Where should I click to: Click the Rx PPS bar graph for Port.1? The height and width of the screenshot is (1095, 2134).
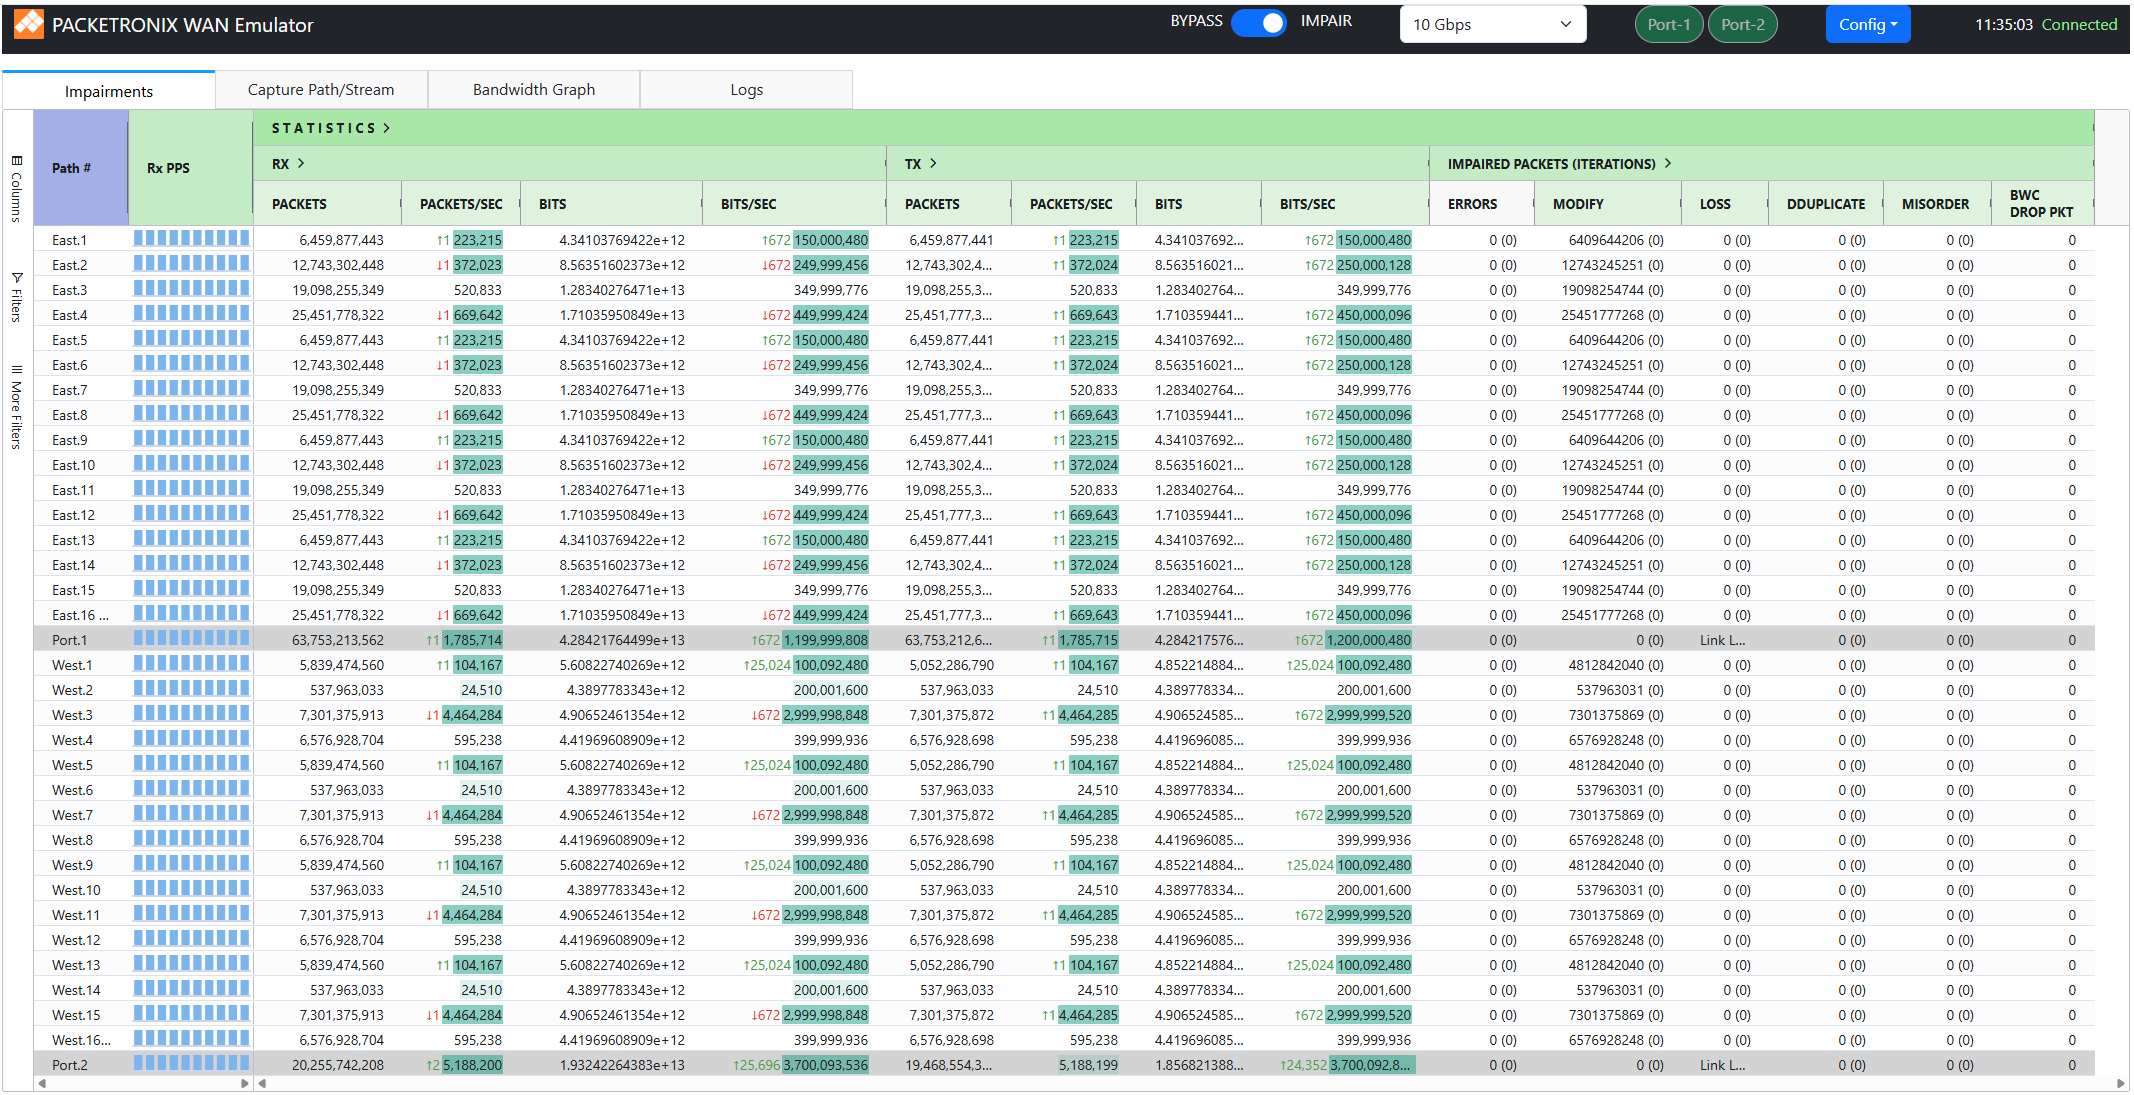coord(191,638)
